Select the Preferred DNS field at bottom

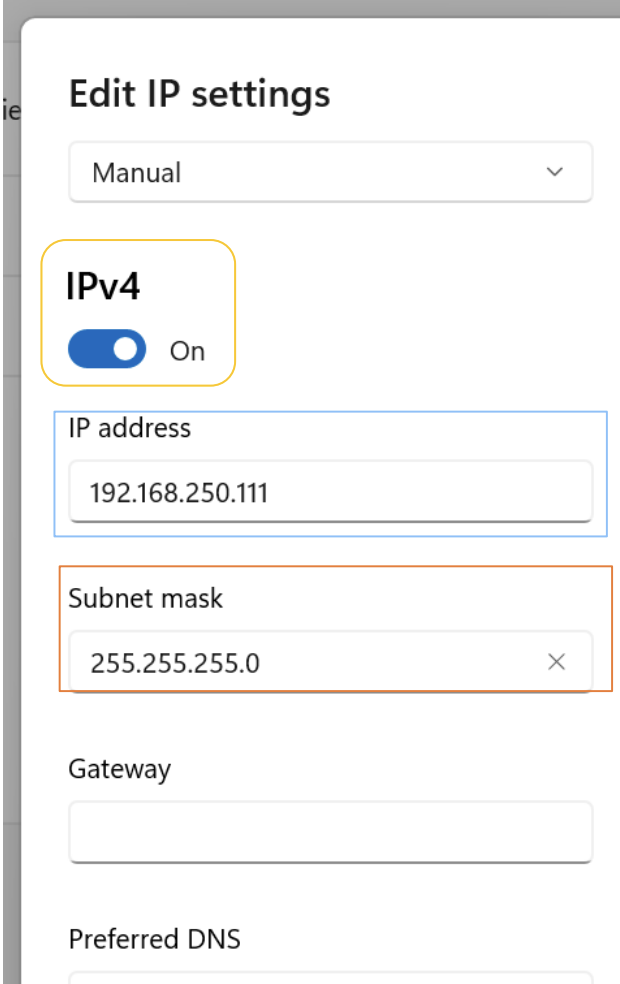(x=331, y=978)
